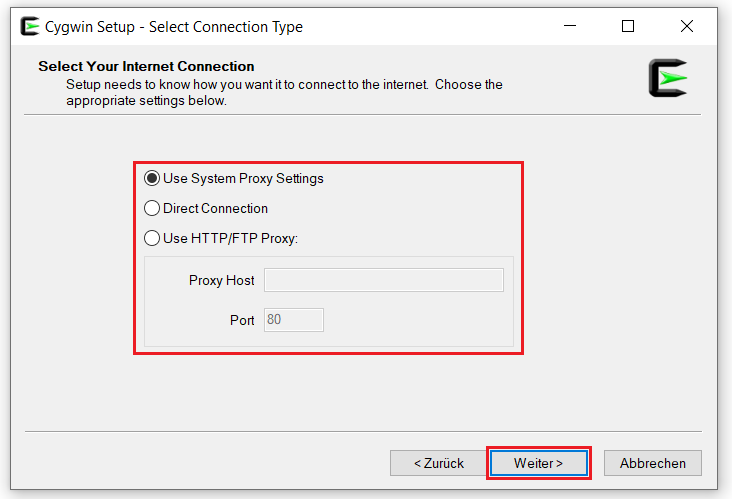Click the 'Setup needs to know' description text
732x499 pixels.
coord(284,85)
